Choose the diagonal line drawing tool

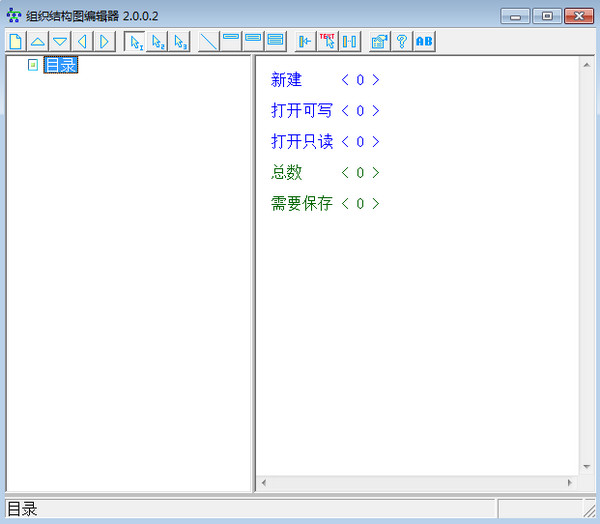[x=209, y=41]
